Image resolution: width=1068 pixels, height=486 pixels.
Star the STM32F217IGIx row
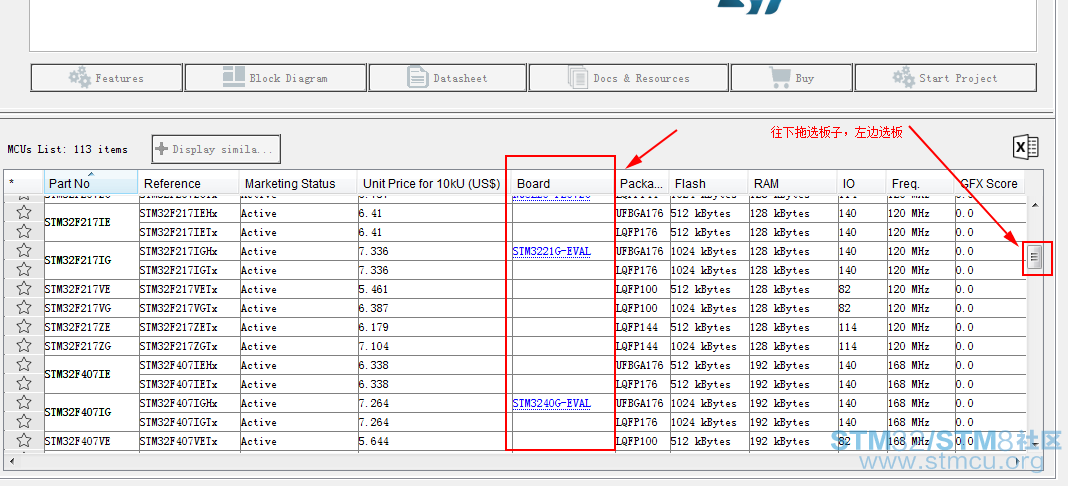tap(24, 270)
